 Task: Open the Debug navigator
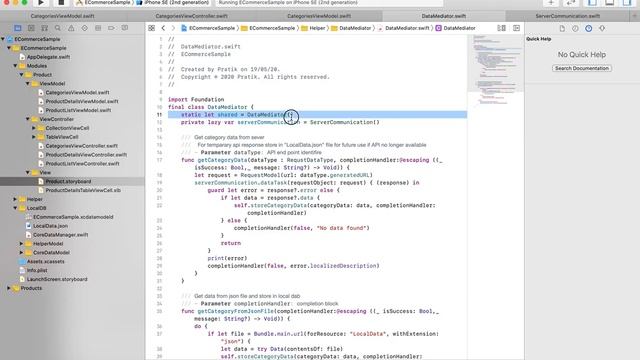click(98, 28)
